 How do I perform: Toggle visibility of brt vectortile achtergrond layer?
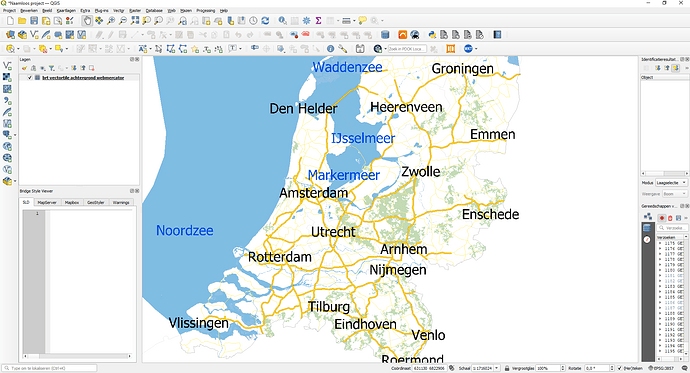[29, 77]
